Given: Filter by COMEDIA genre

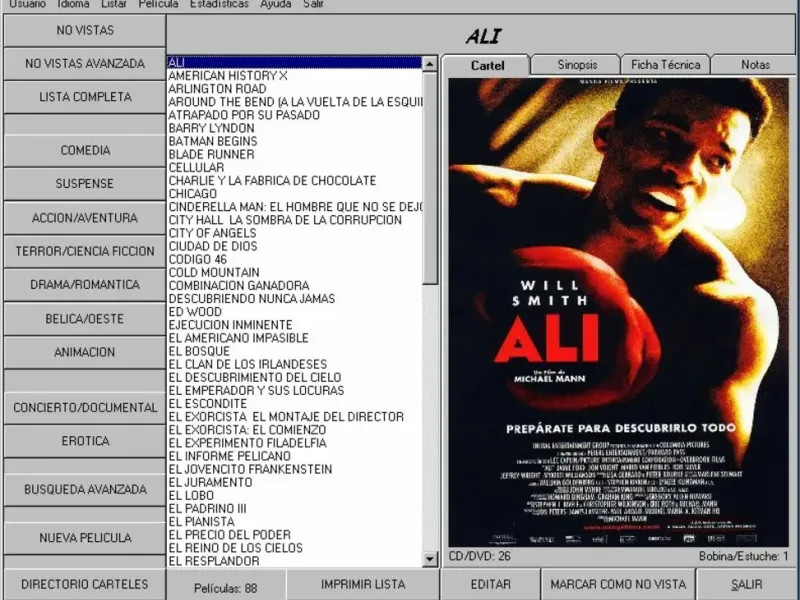Looking at the screenshot, I should tap(85, 151).
